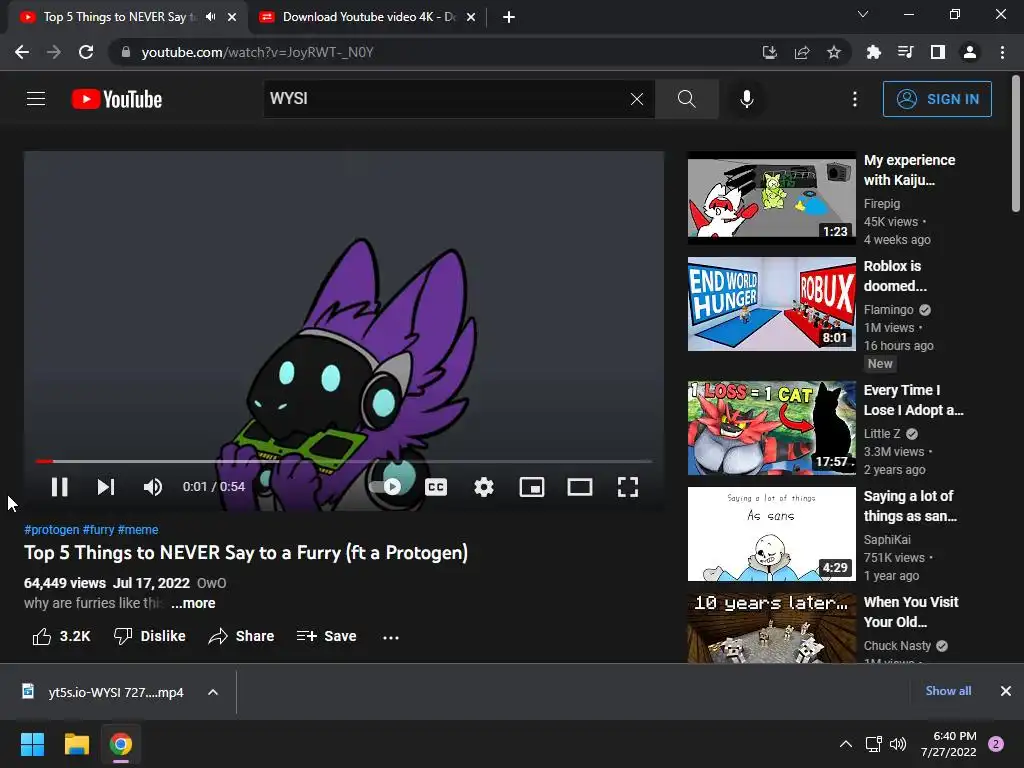1024x768 pixels.
Task: Open Windows Start menu
Action: (32, 744)
